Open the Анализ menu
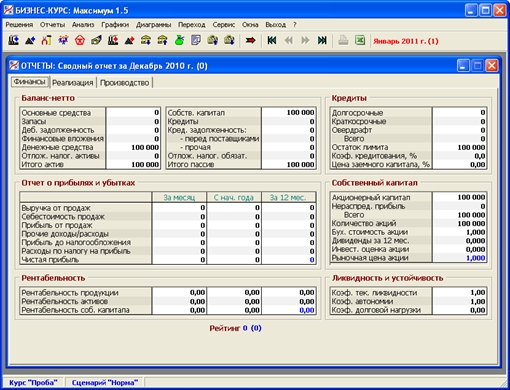This screenshot has height=390, width=510. click(83, 25)
